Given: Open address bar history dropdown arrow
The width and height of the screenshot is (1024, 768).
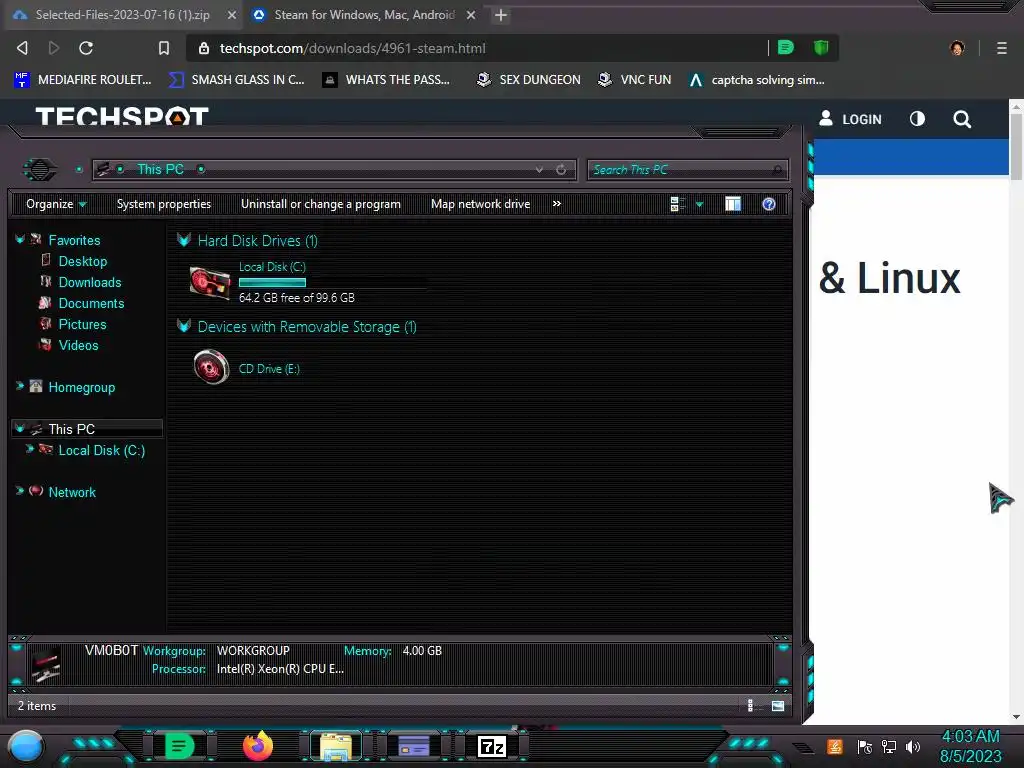Looking at the screenshot, I should tap(539, 170).
